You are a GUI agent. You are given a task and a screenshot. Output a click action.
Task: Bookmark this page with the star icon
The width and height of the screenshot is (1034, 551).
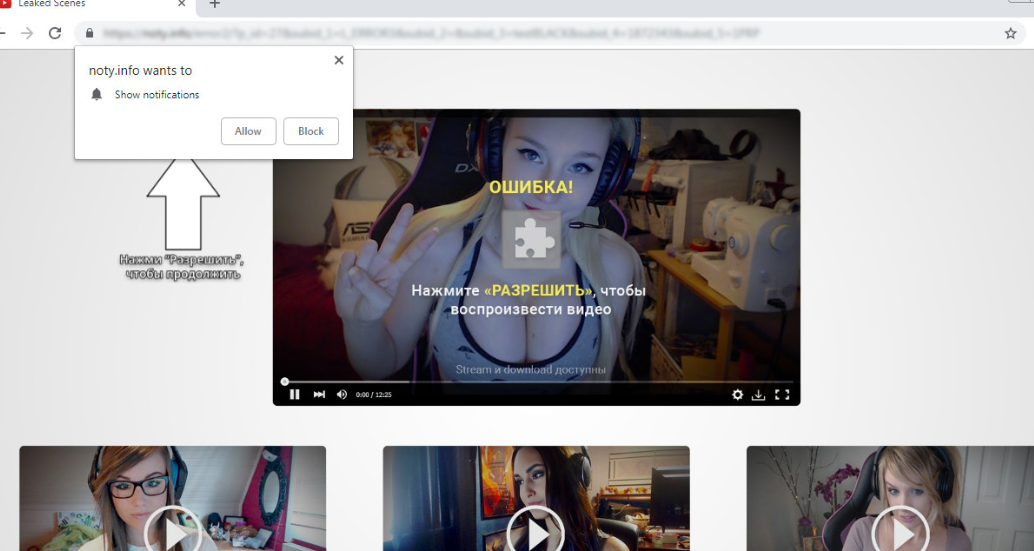(x=1010, y=33)
